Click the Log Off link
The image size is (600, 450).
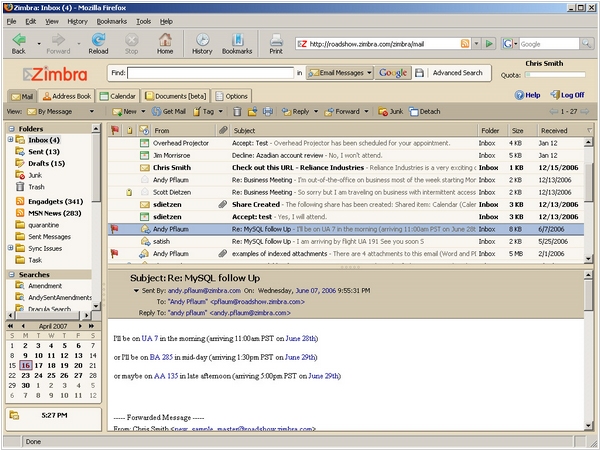tap(567, 95)
